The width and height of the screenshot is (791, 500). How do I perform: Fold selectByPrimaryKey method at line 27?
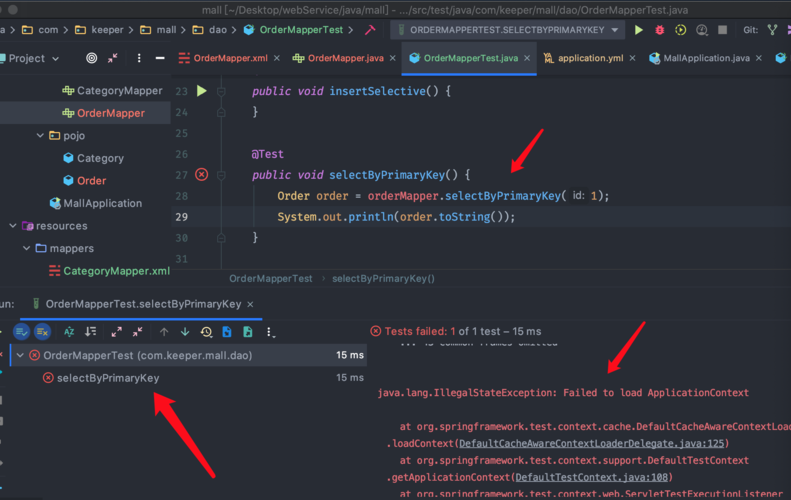click(x=221, y=175)
